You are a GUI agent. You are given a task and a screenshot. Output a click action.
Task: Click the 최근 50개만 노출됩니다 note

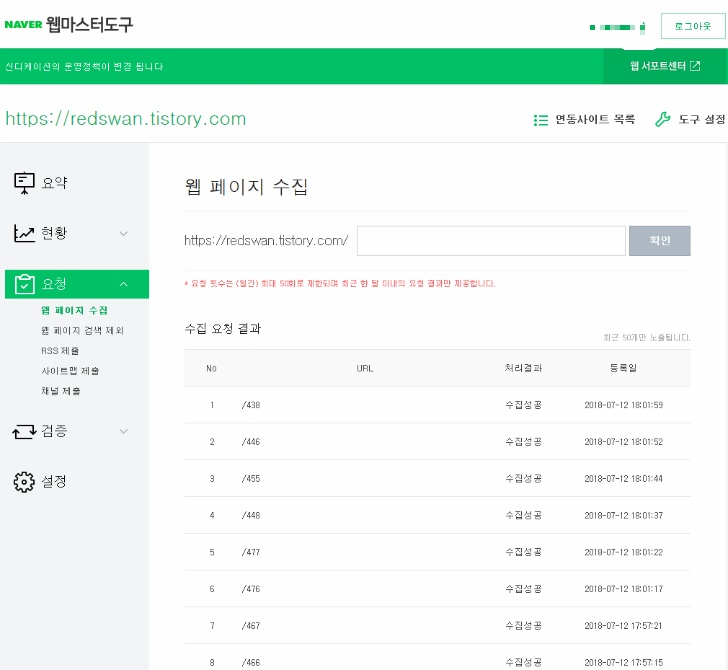point(646,338)
